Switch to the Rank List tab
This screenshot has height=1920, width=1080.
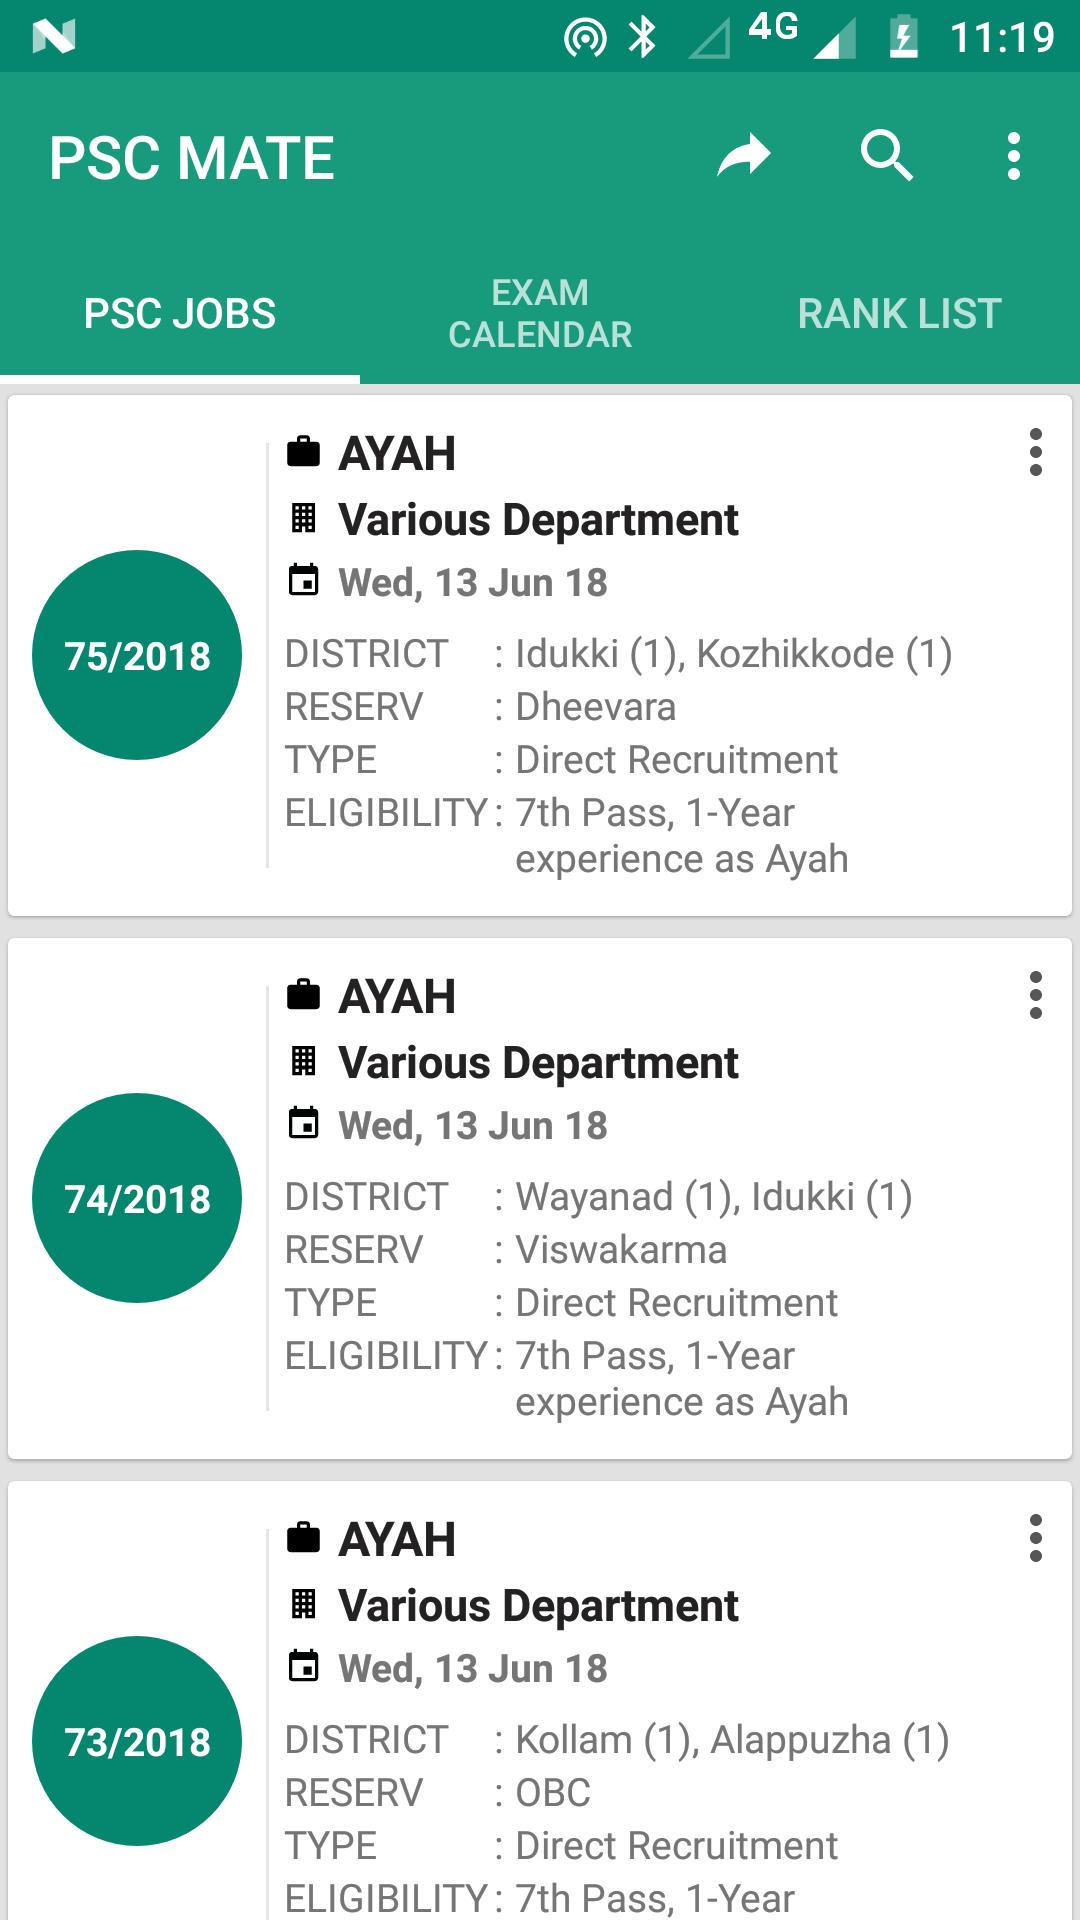pos(899,313)
